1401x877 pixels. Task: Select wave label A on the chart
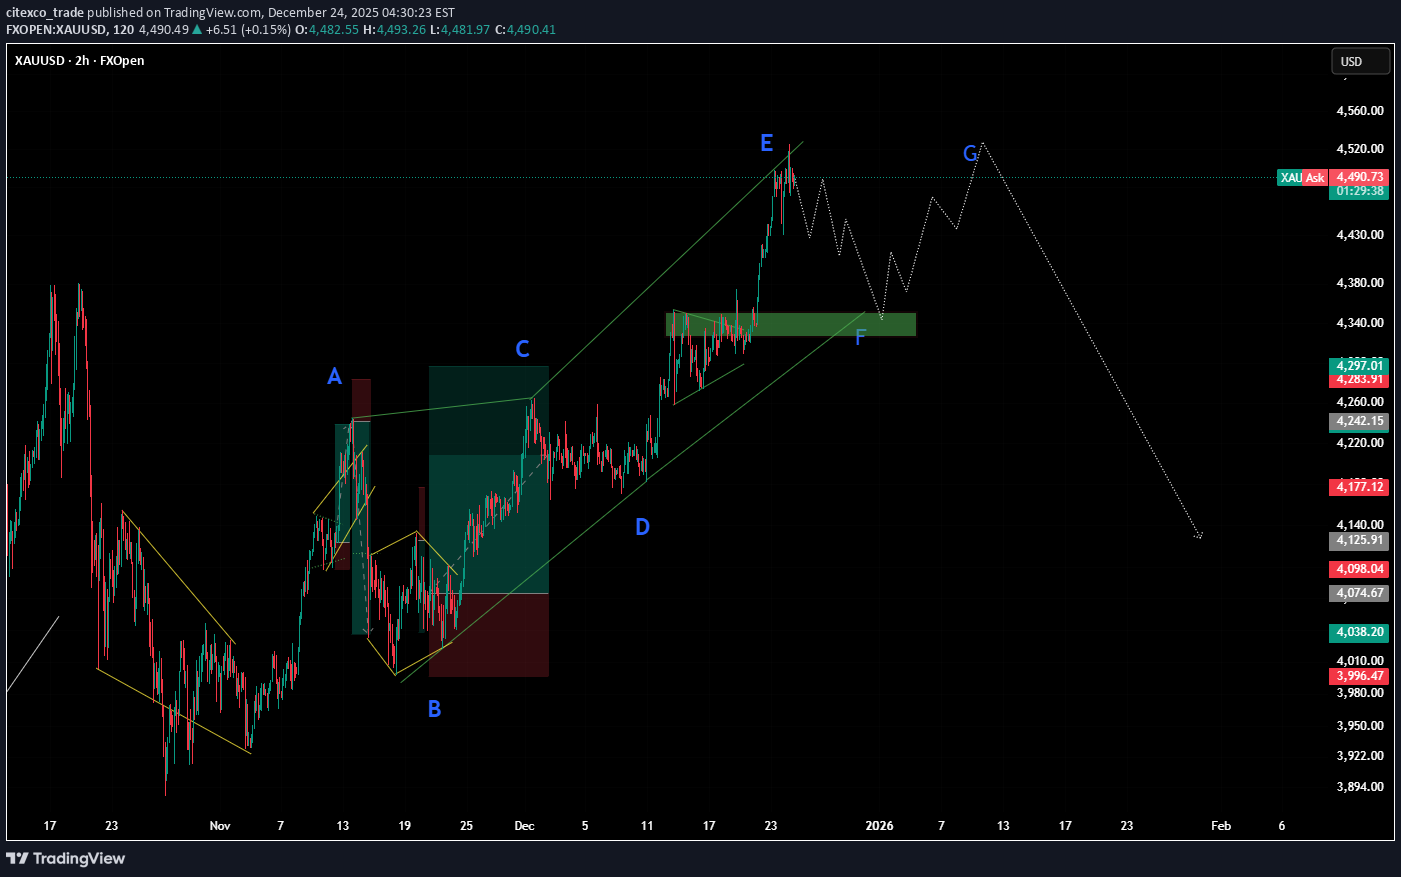pyautogui.click(x=335, y=377)
